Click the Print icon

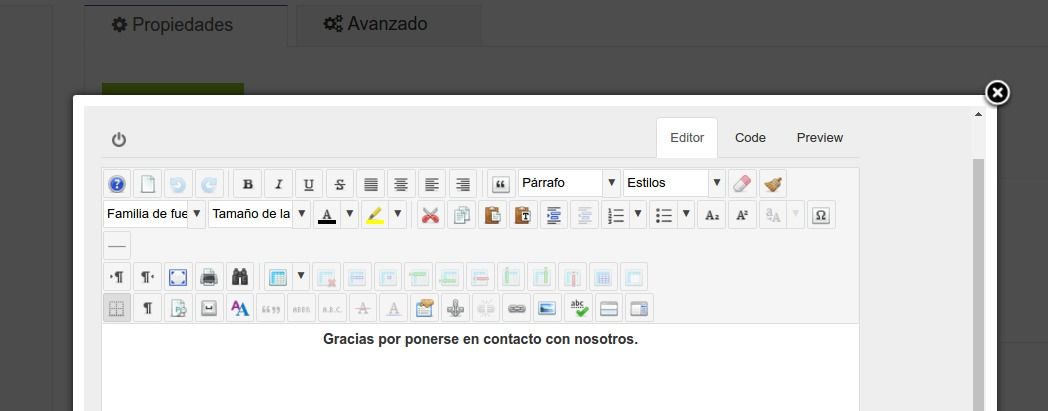tap(209, 276)
